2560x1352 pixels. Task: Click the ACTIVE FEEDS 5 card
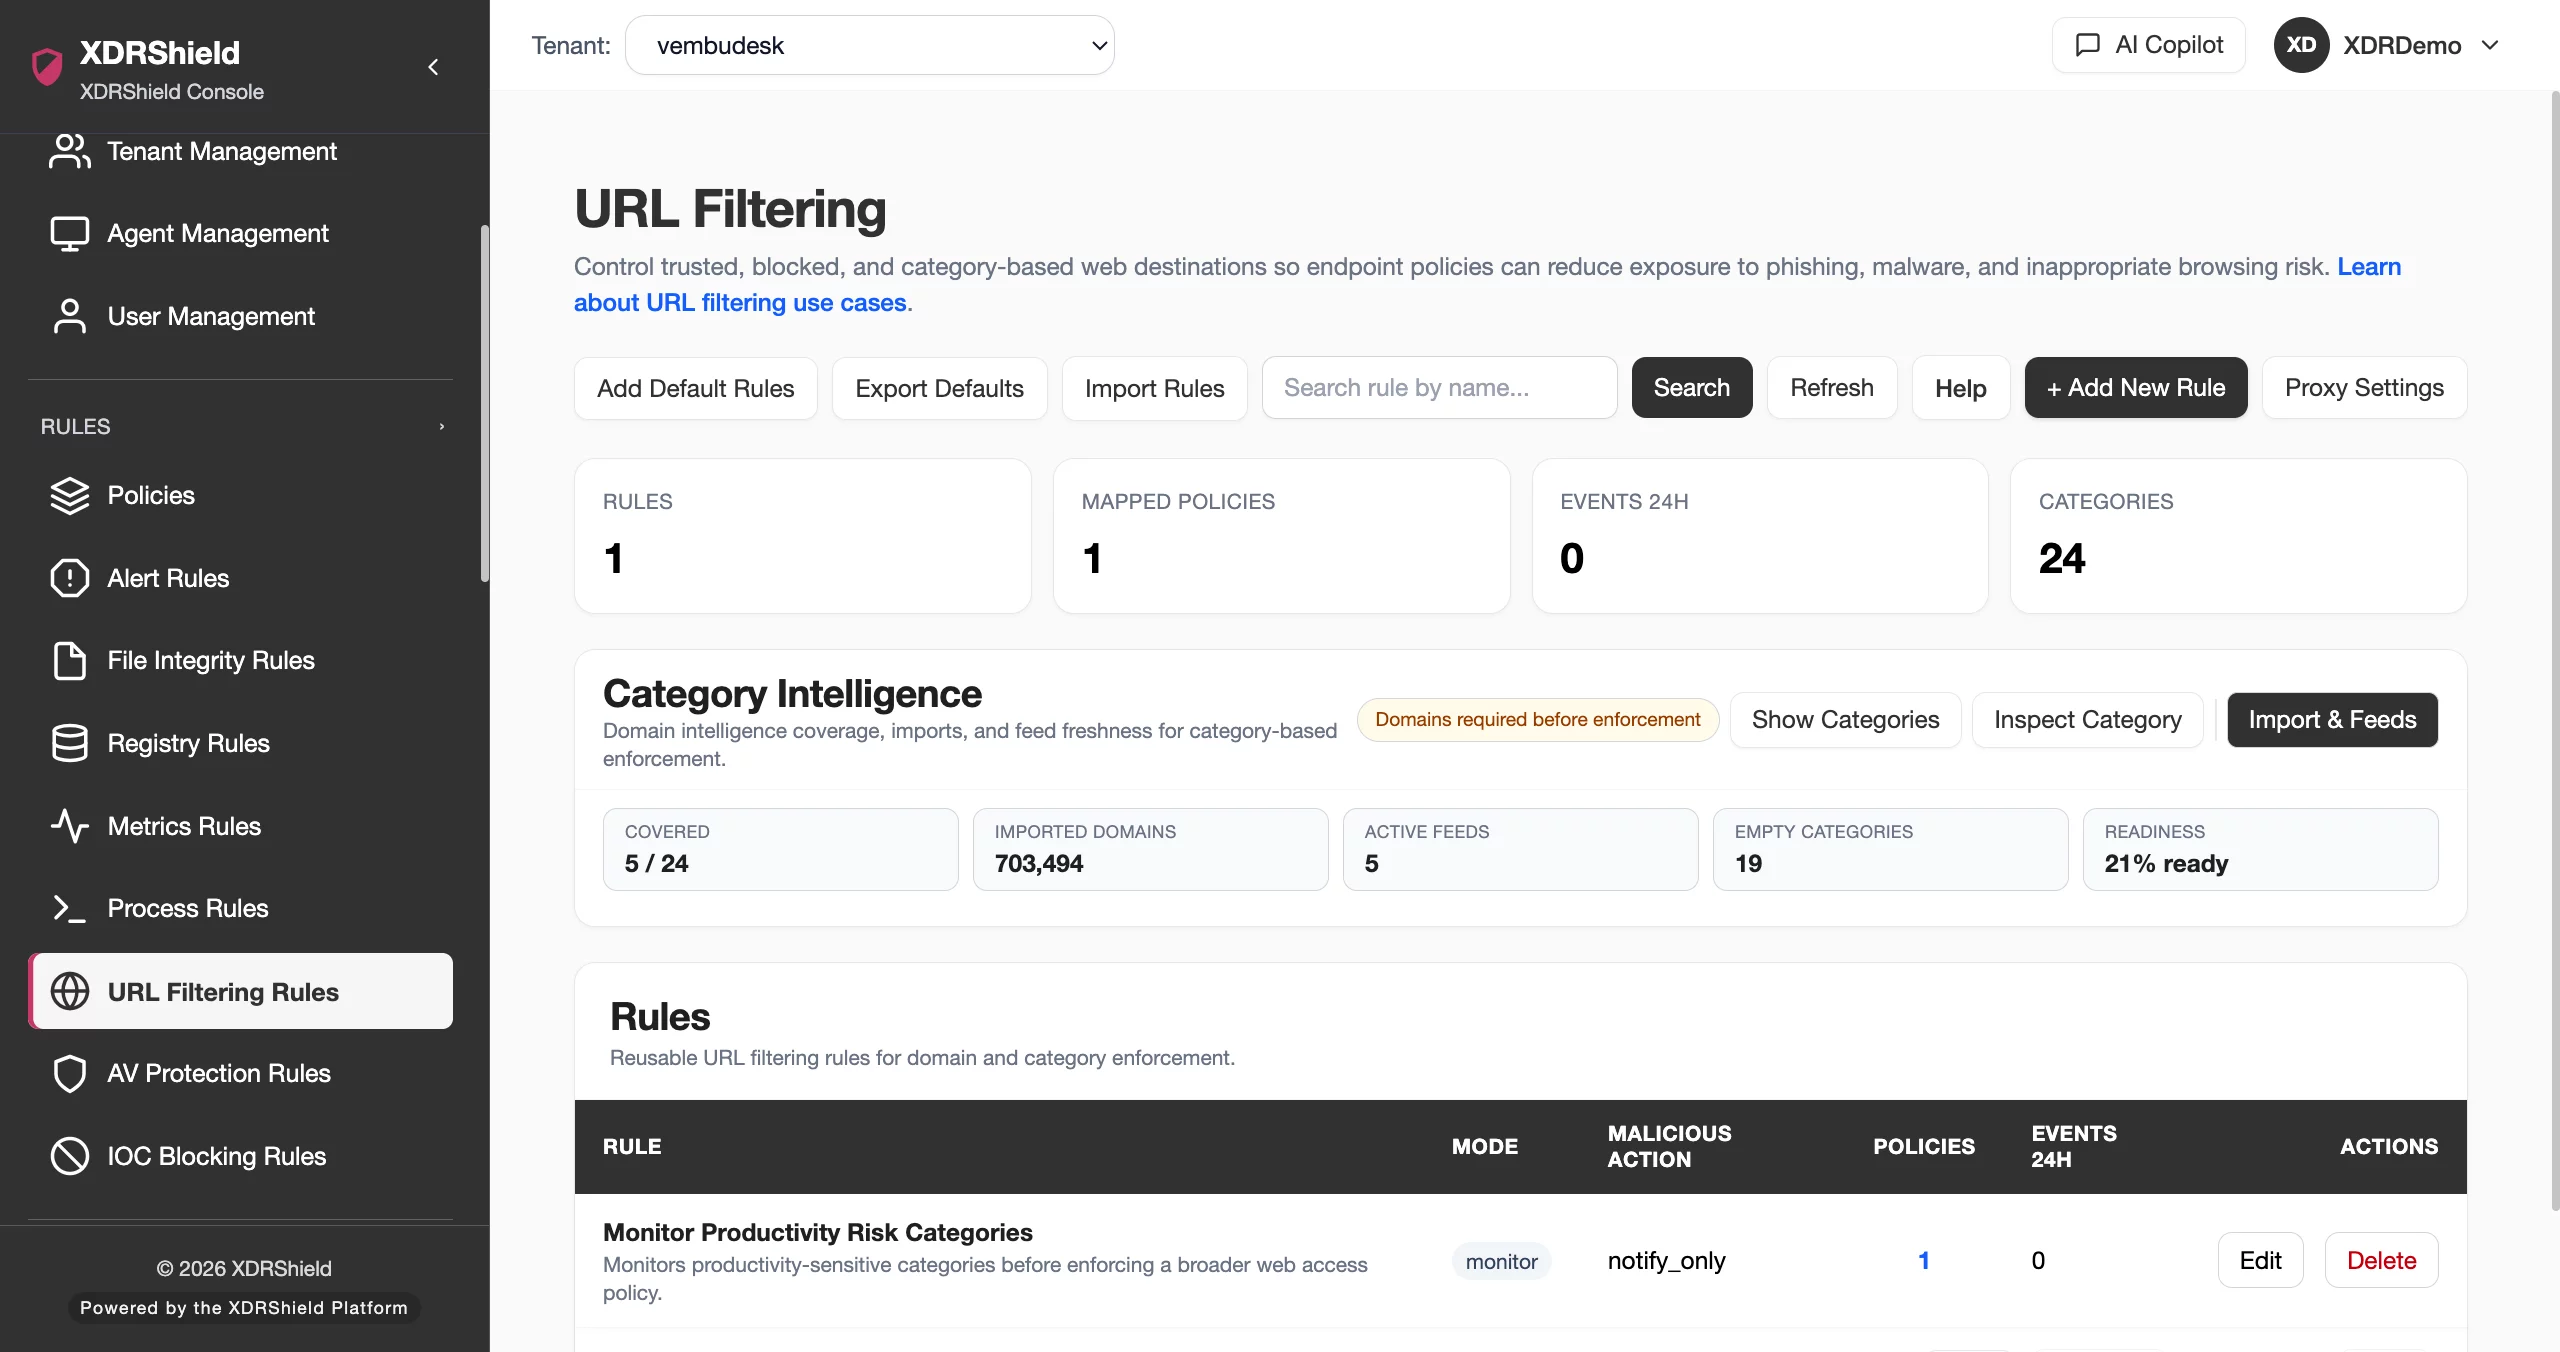pos(1520,850)
